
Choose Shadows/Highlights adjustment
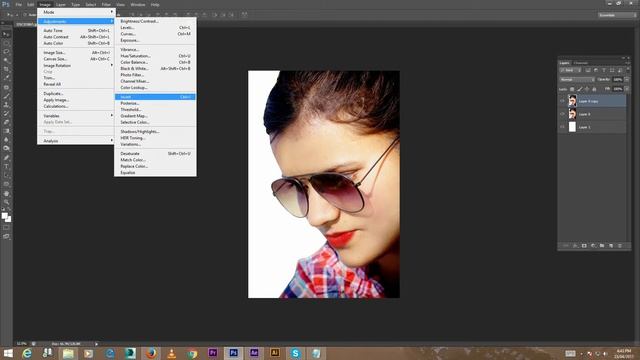(x=155, y=132)
